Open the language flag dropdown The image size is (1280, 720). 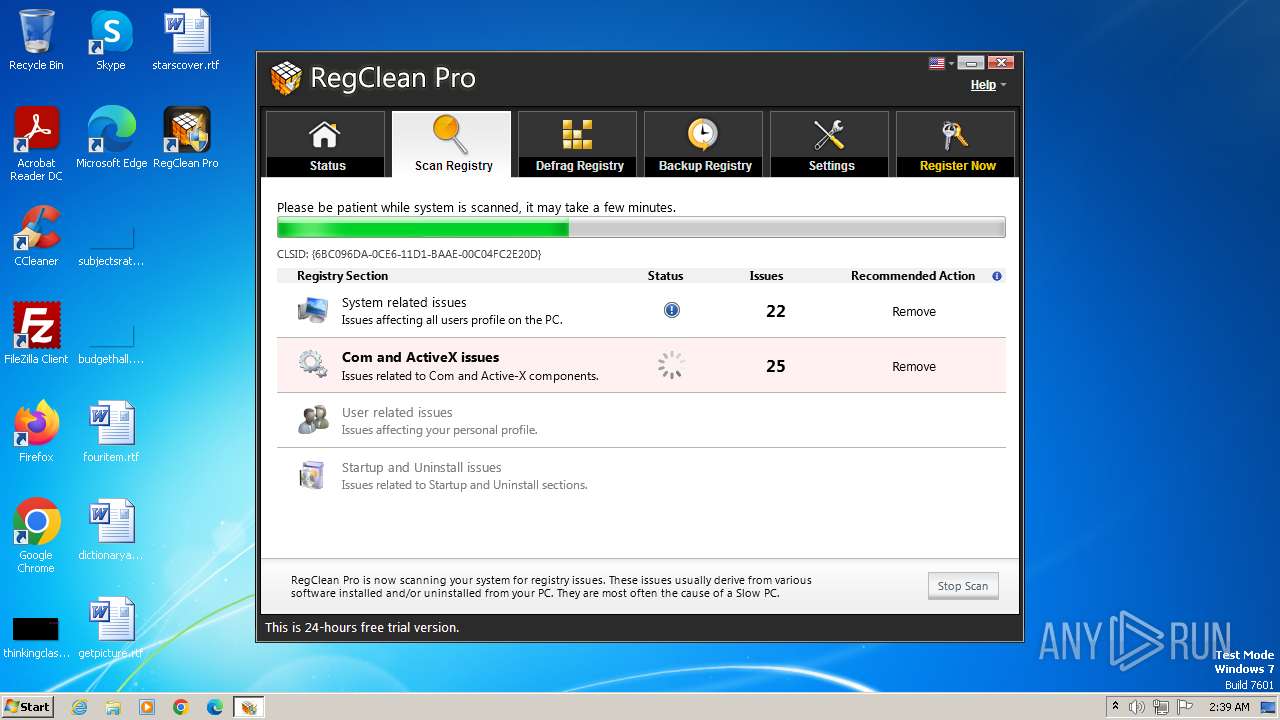tap(941, 63)
